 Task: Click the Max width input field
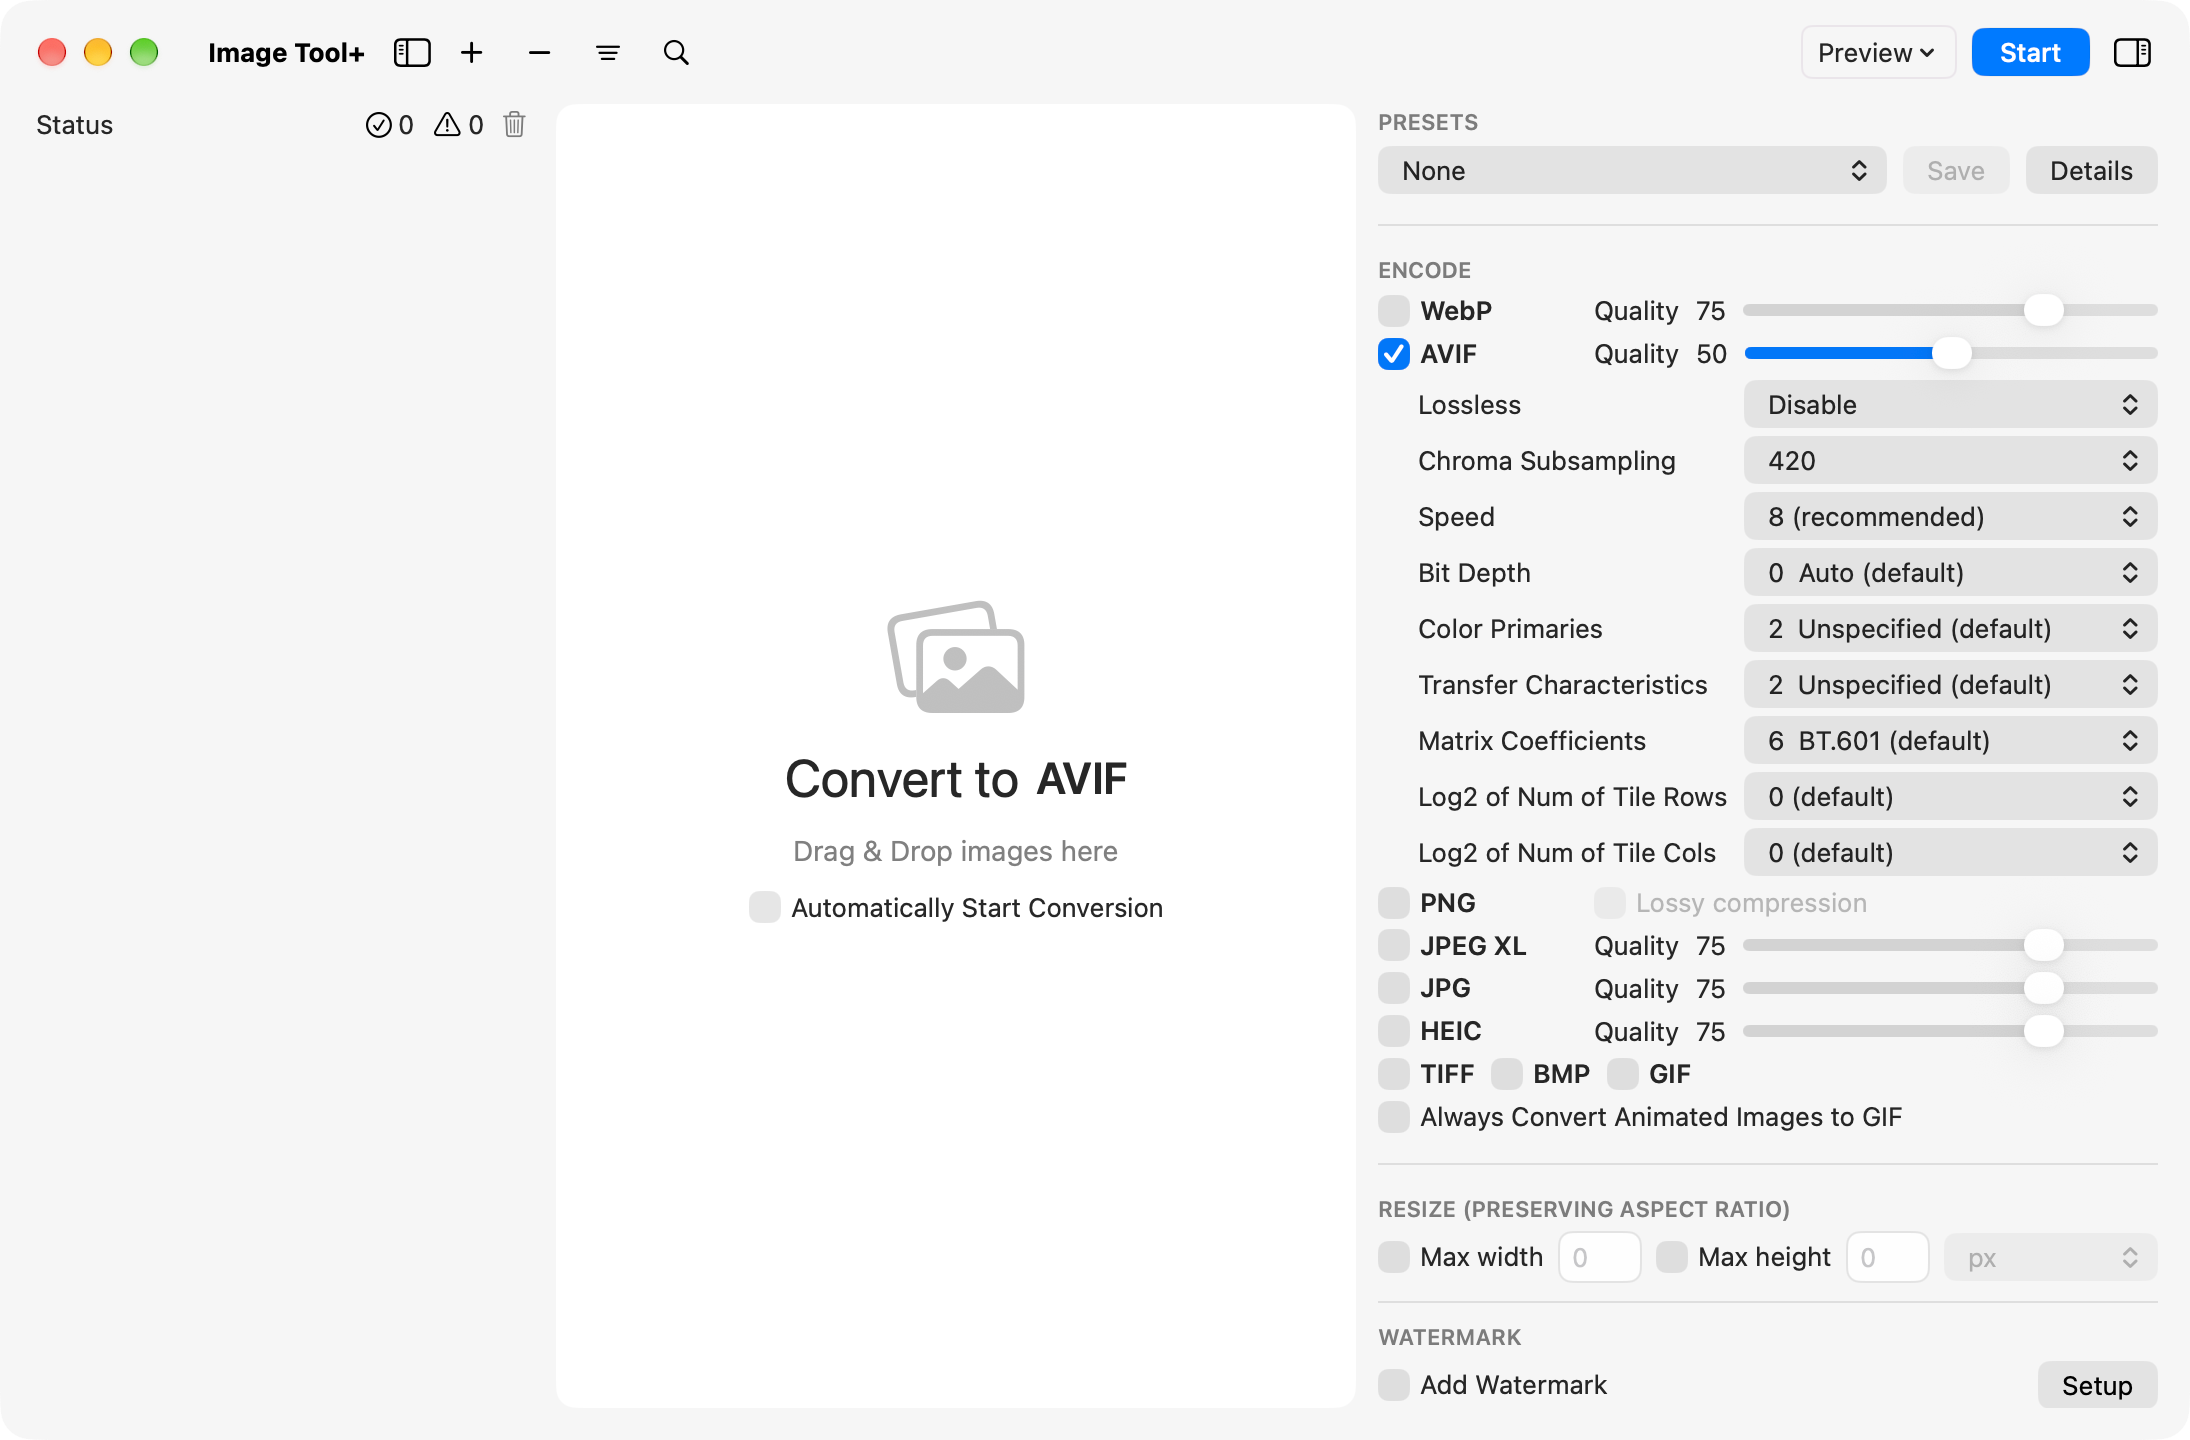tap(1599, 1257)
